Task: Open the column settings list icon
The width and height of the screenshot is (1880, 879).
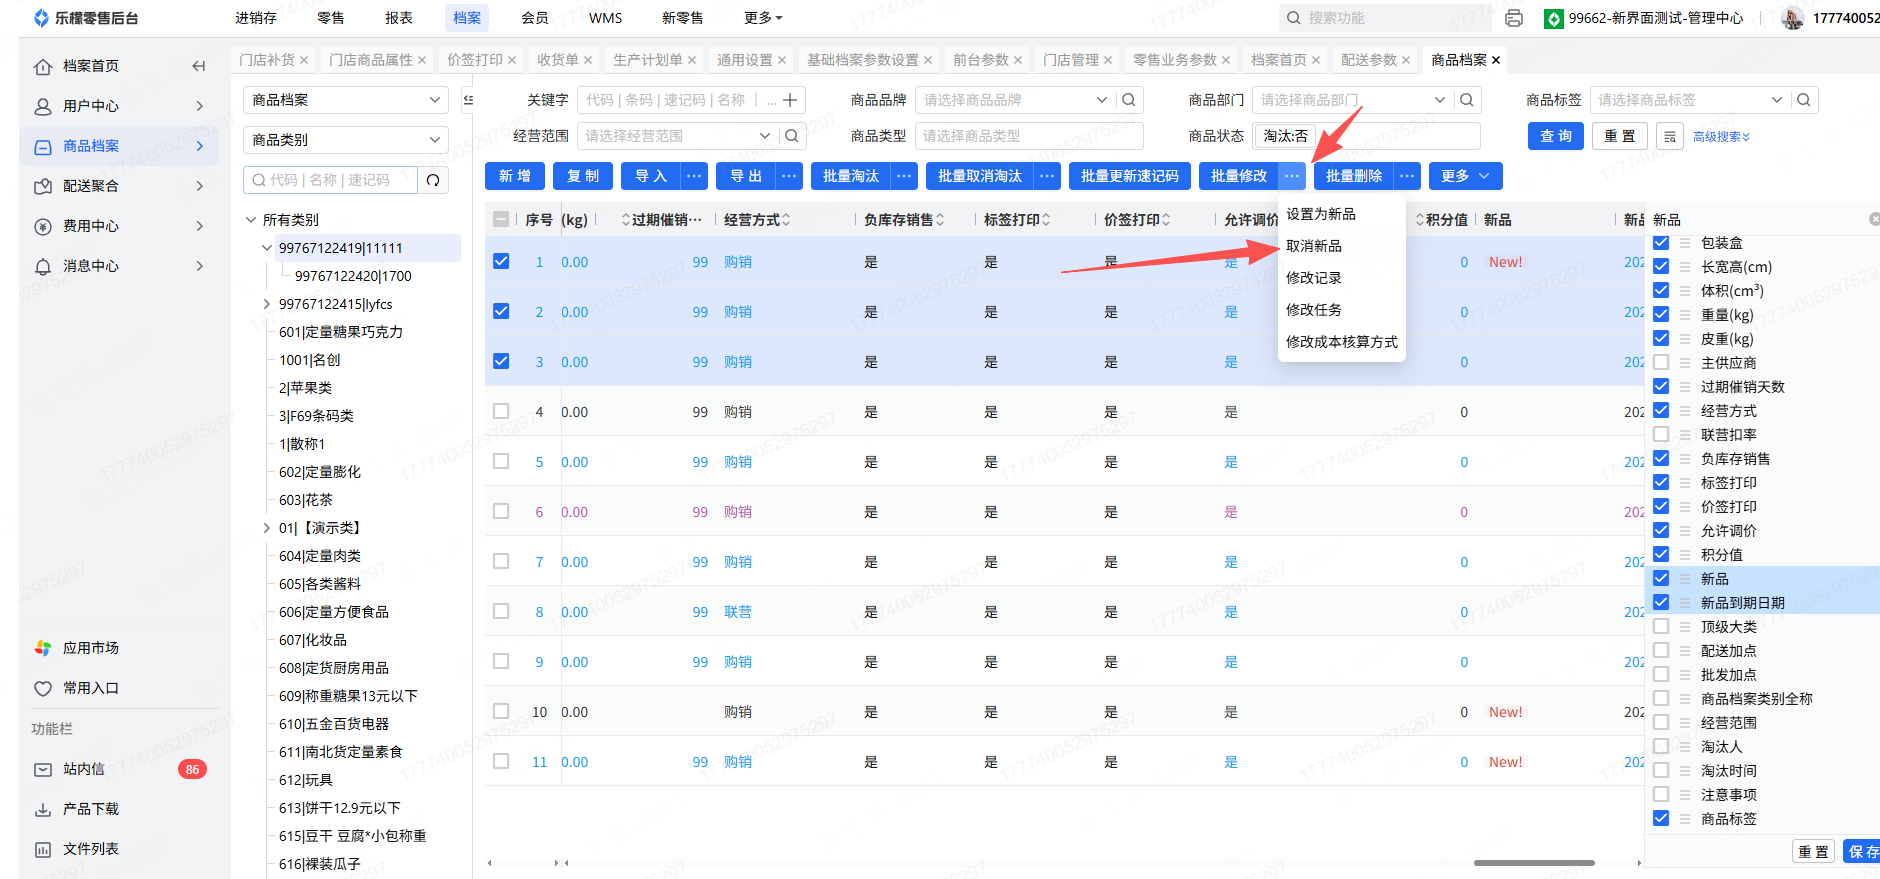Action: pos(1669,137)
